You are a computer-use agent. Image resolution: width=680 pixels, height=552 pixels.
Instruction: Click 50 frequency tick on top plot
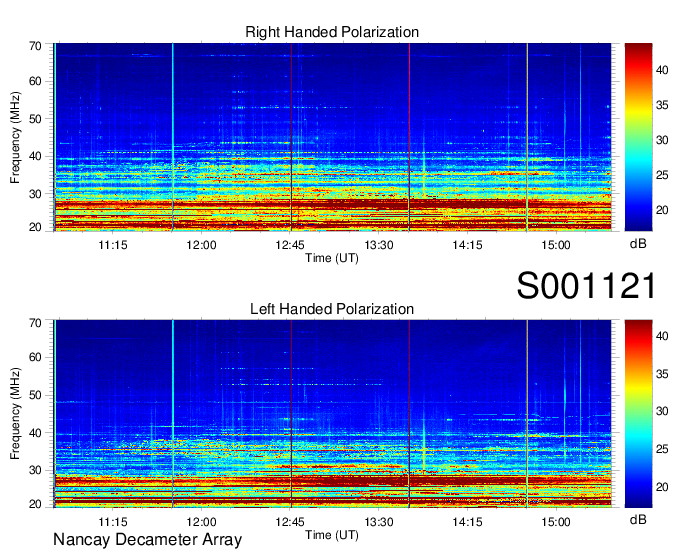point(35,119)
